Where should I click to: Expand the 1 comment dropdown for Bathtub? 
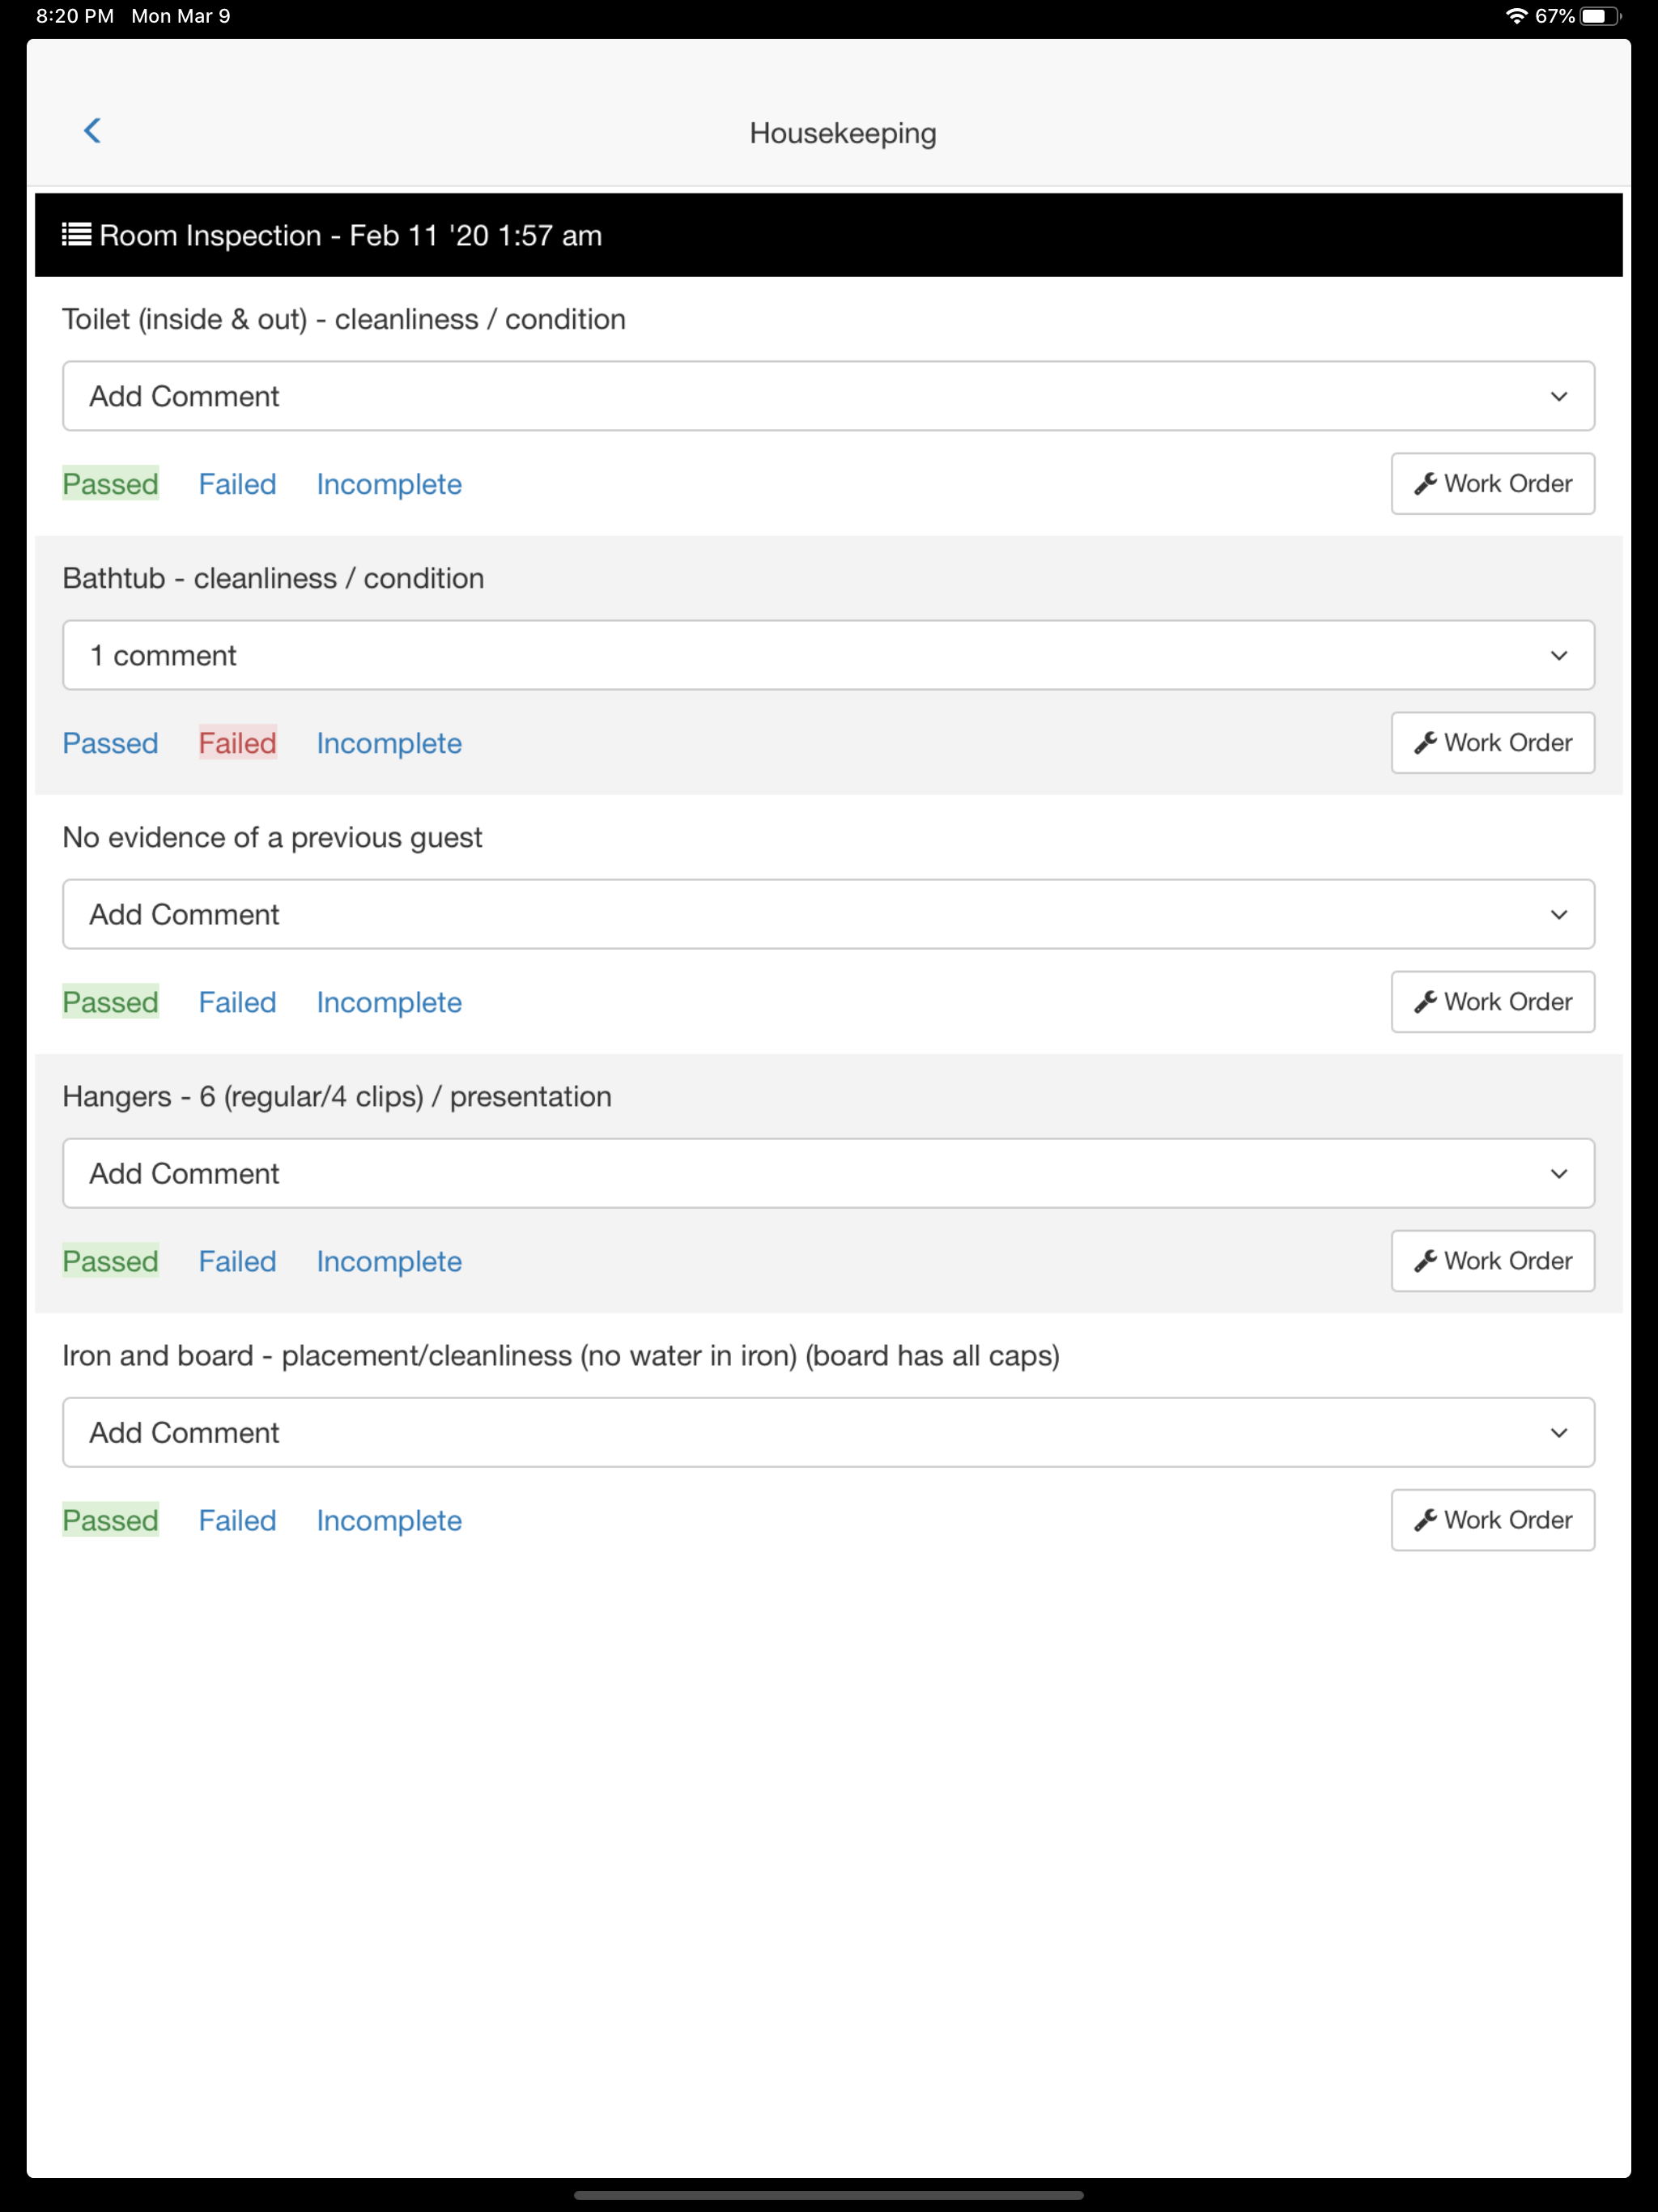(828, 655)
